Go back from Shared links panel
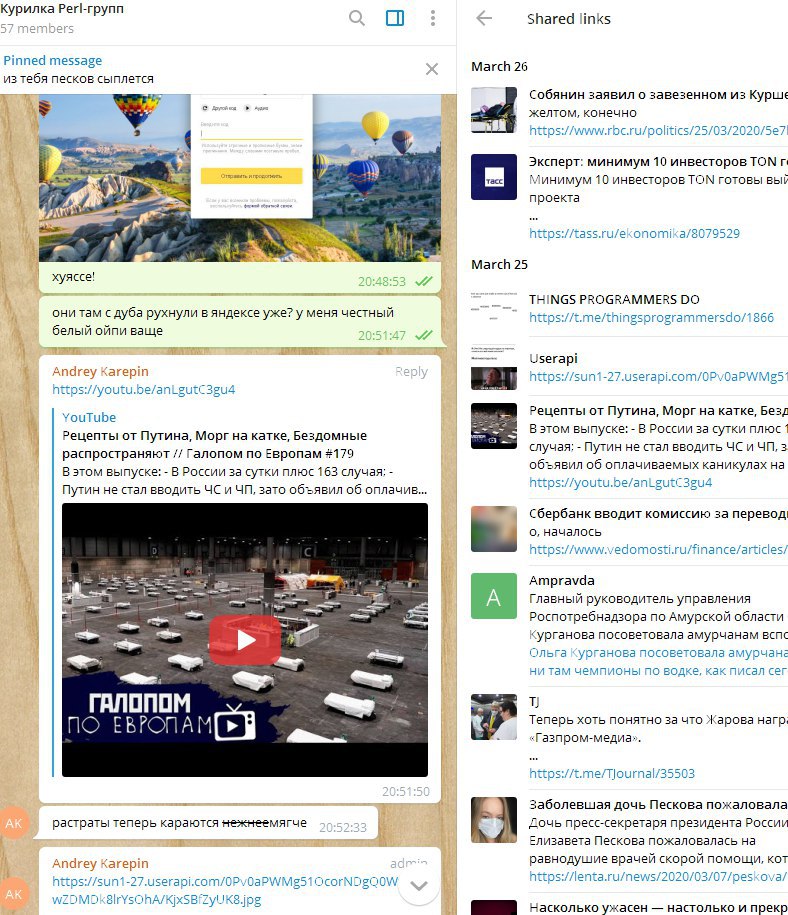The height and width of the screenshot is (915, 788). point(484,18)
